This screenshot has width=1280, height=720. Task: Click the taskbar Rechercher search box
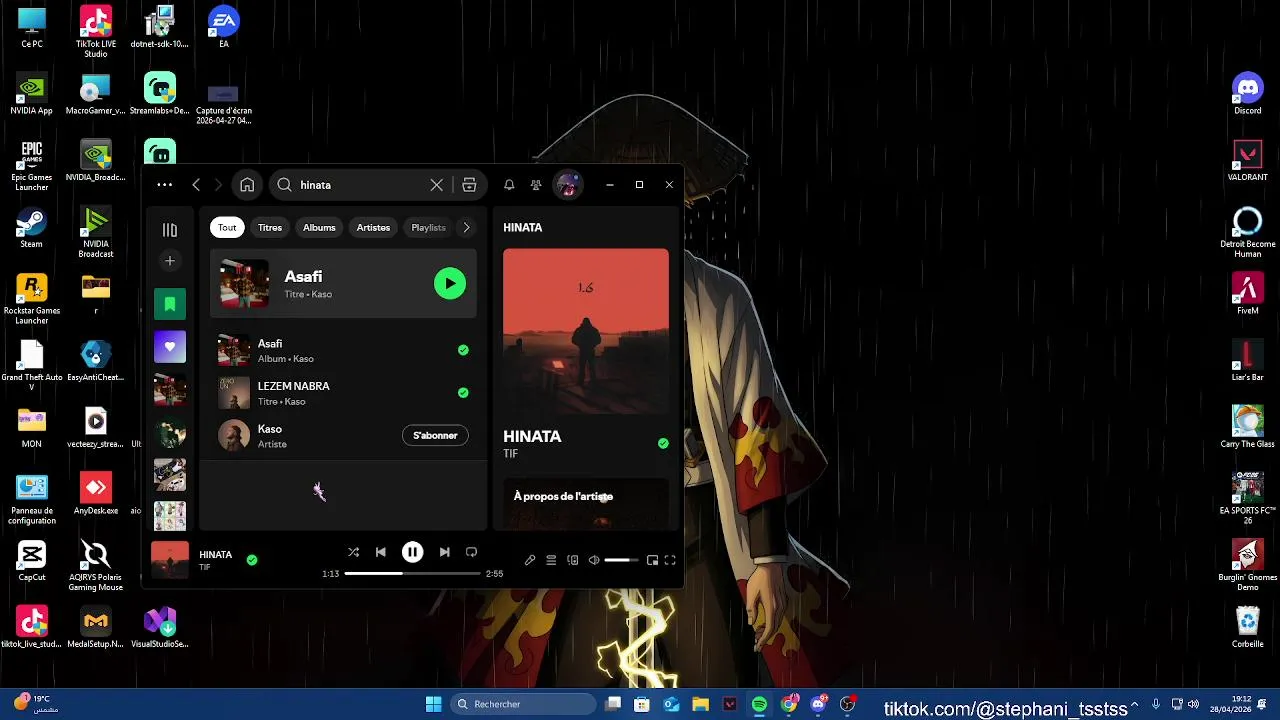pos(523,704)
